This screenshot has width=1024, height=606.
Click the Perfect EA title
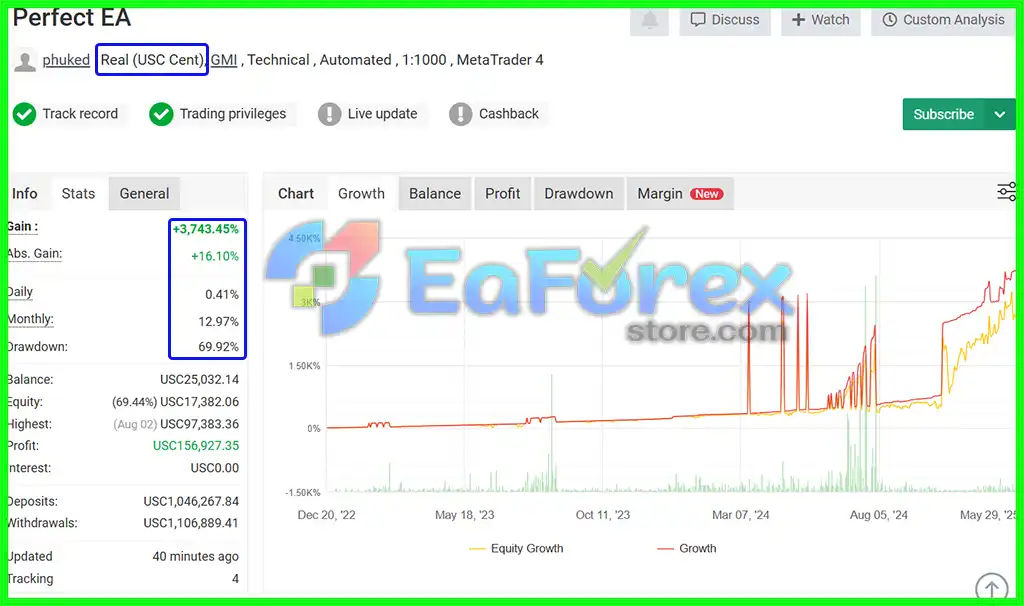[72, 18]
